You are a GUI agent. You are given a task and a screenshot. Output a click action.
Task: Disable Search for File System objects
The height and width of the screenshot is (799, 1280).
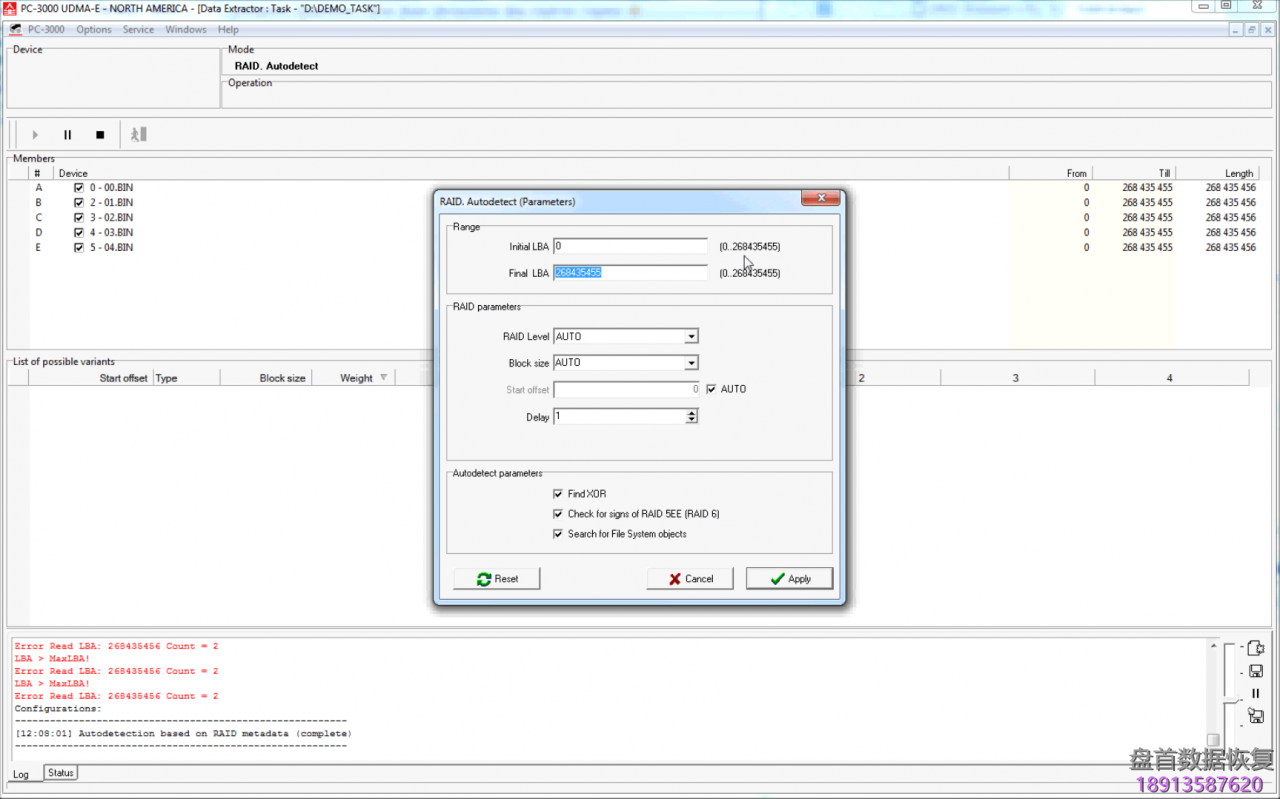558,534
